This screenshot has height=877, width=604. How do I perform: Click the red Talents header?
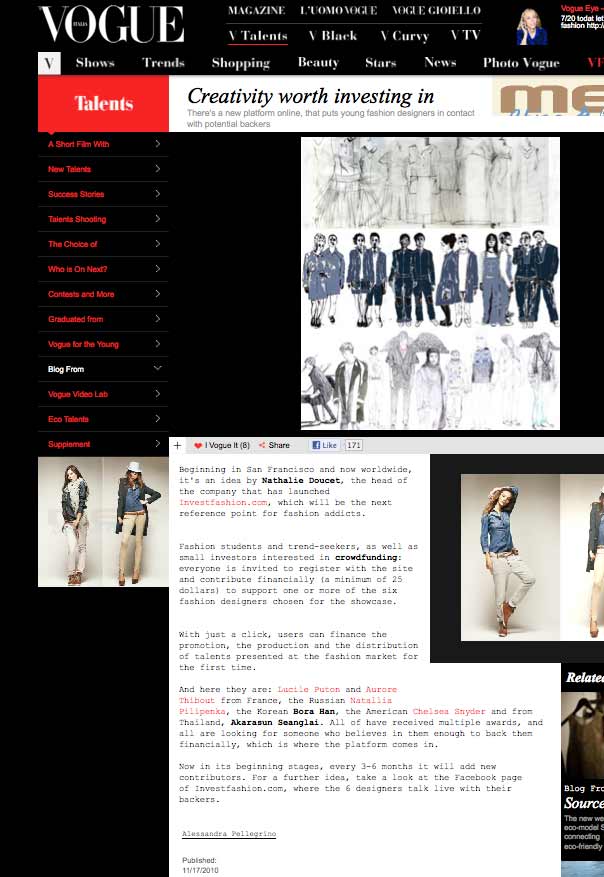103,103
